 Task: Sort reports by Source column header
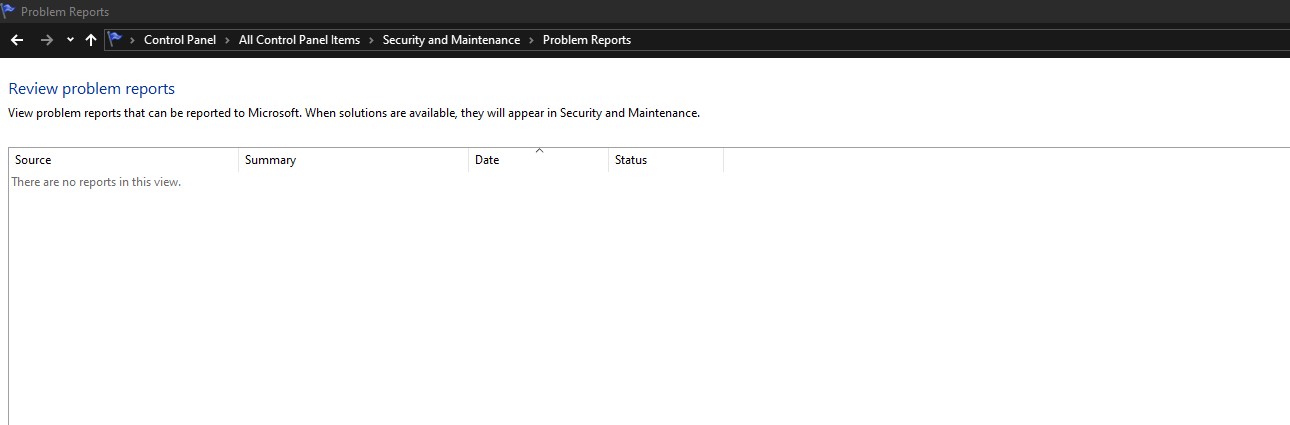(33, 160)
